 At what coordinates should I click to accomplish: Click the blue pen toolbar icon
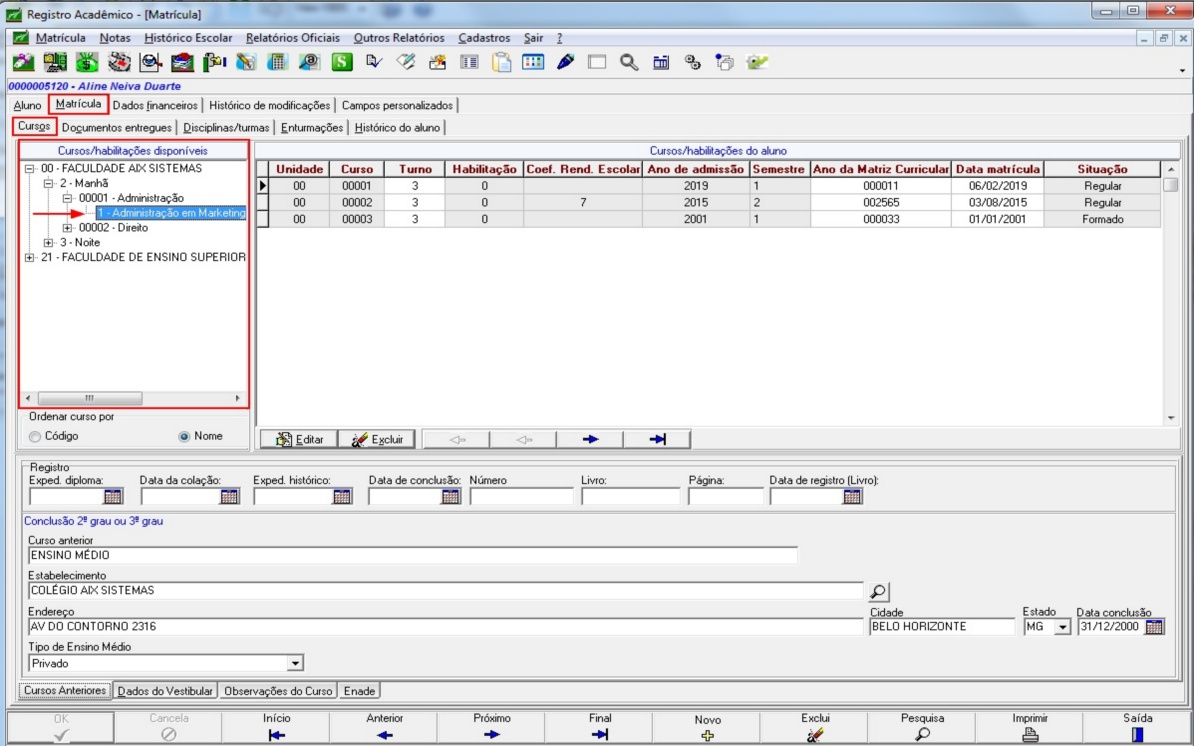565,62
